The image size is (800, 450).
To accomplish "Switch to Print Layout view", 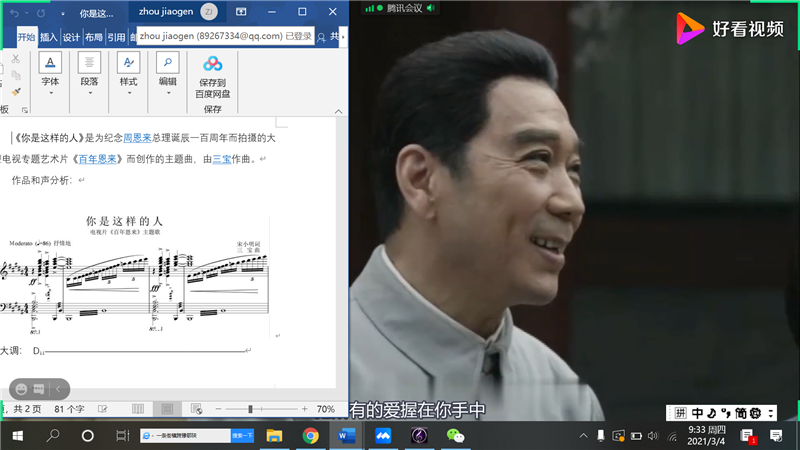I will 167,409.
